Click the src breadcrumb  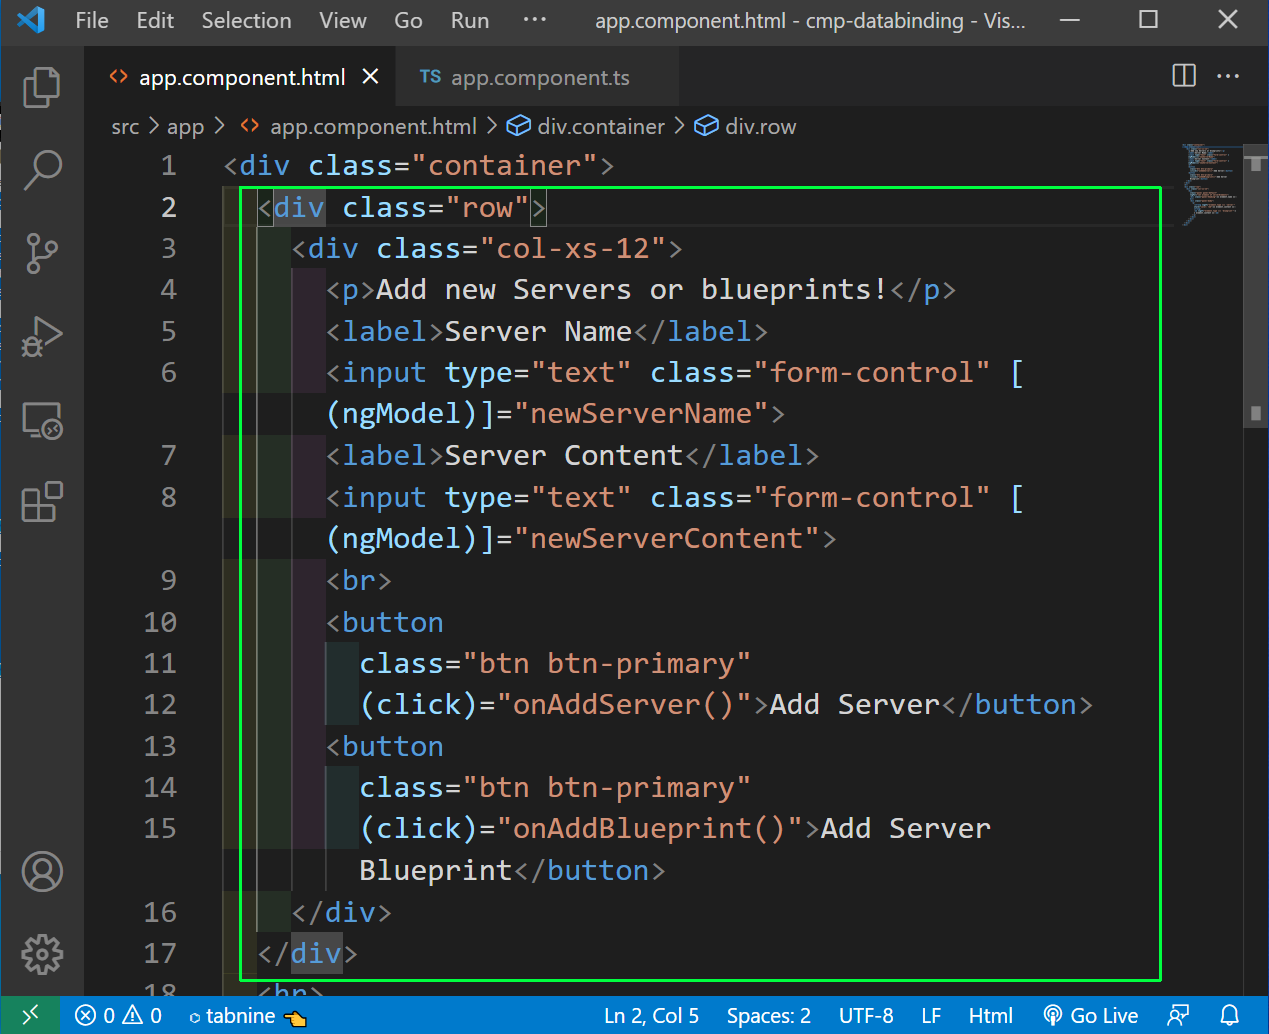(x=125, y=127)
